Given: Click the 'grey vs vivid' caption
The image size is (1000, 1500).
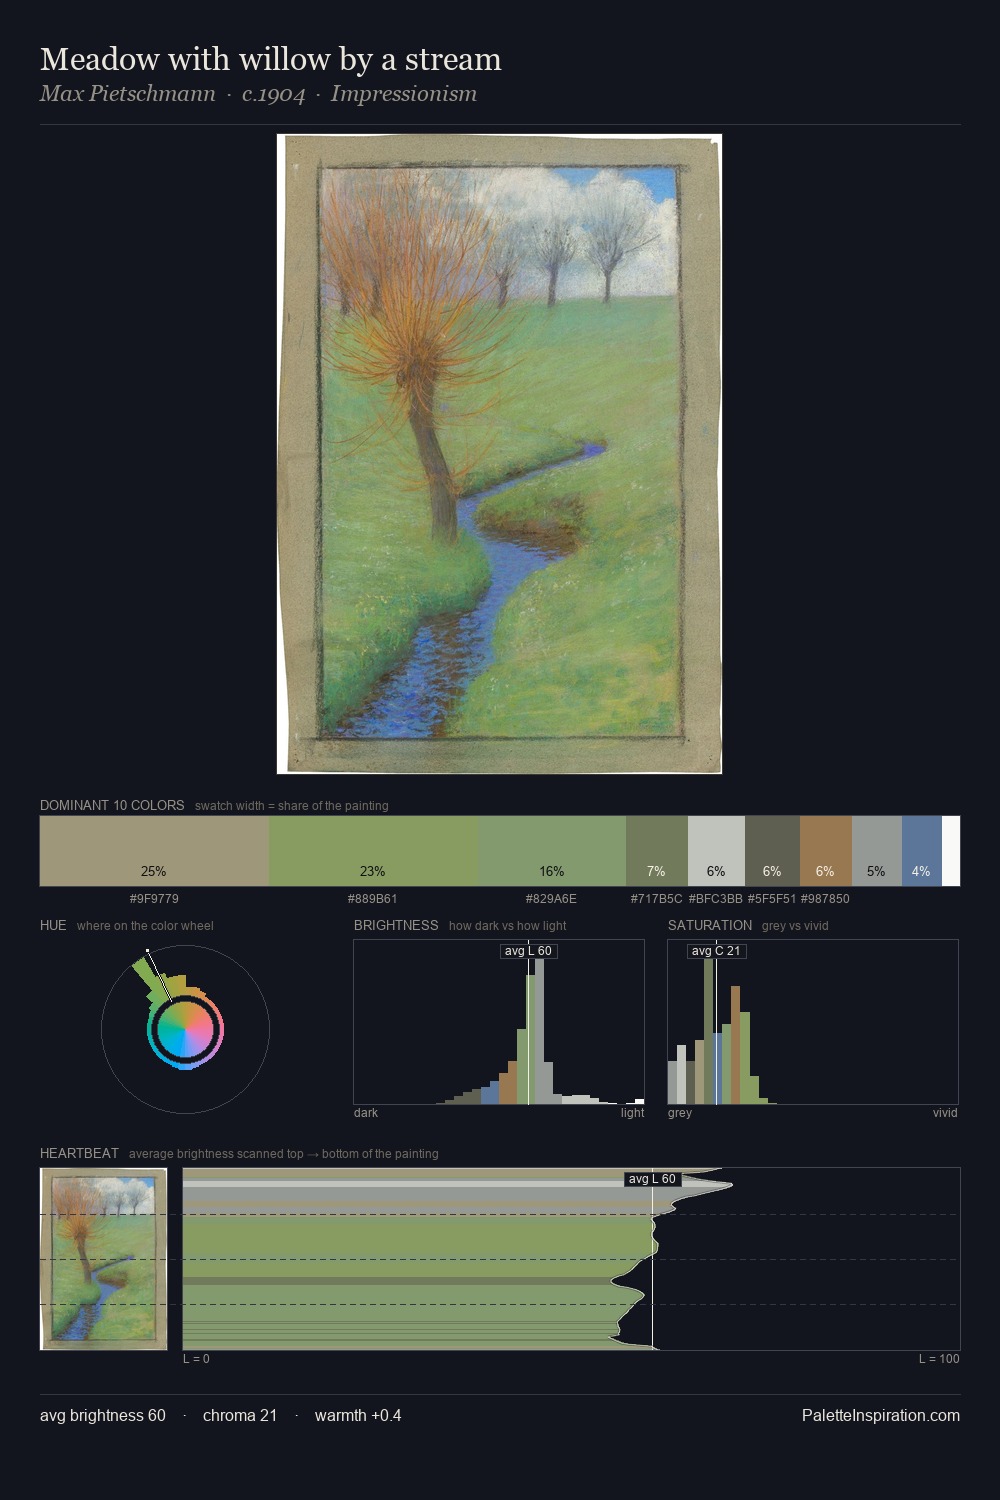Looking at the screenshot, I should pos(795,926).
